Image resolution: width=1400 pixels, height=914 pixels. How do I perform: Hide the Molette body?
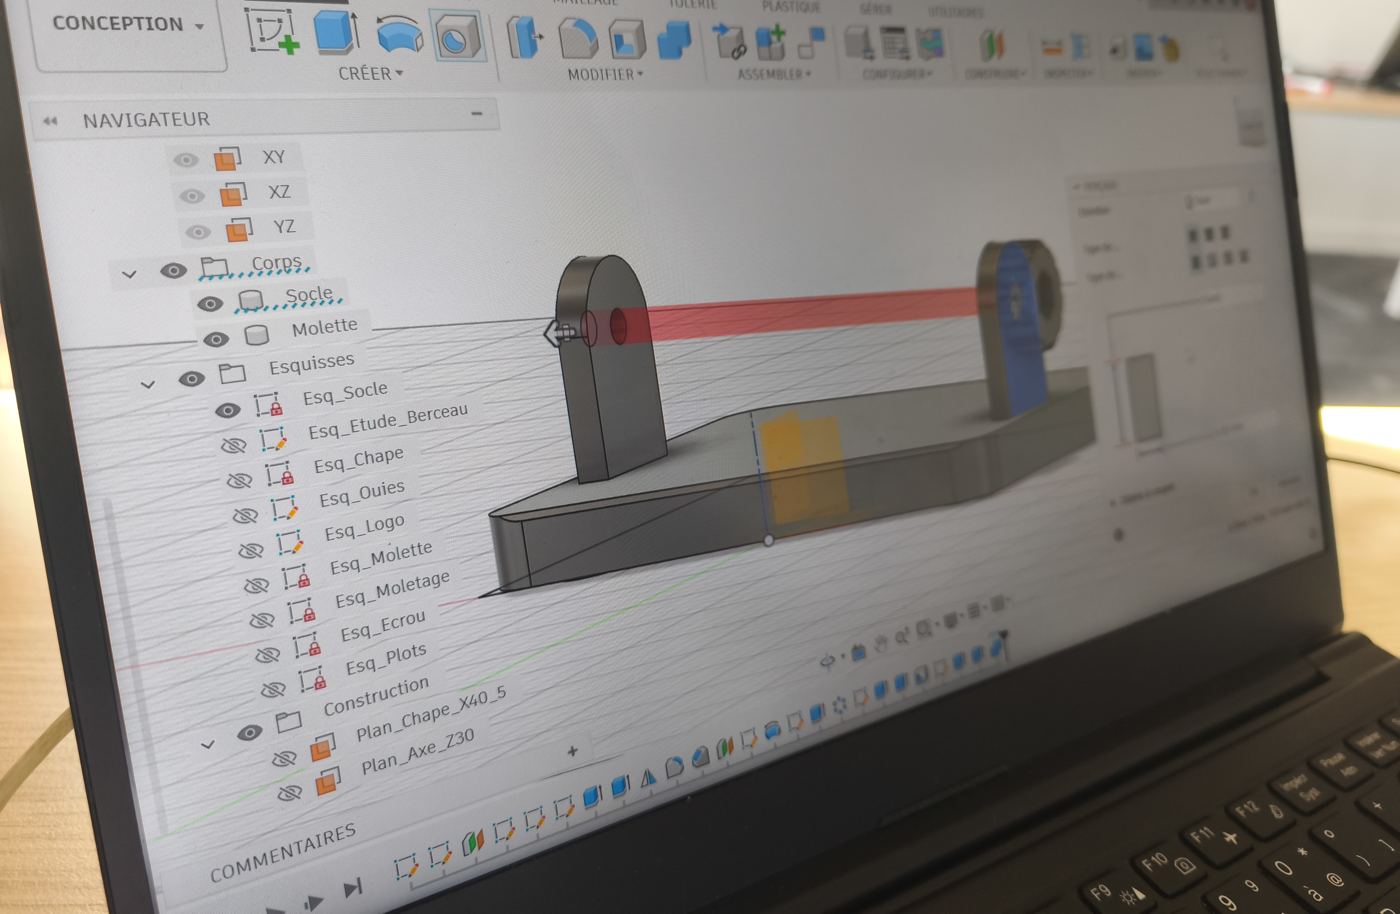coord(216,340)
